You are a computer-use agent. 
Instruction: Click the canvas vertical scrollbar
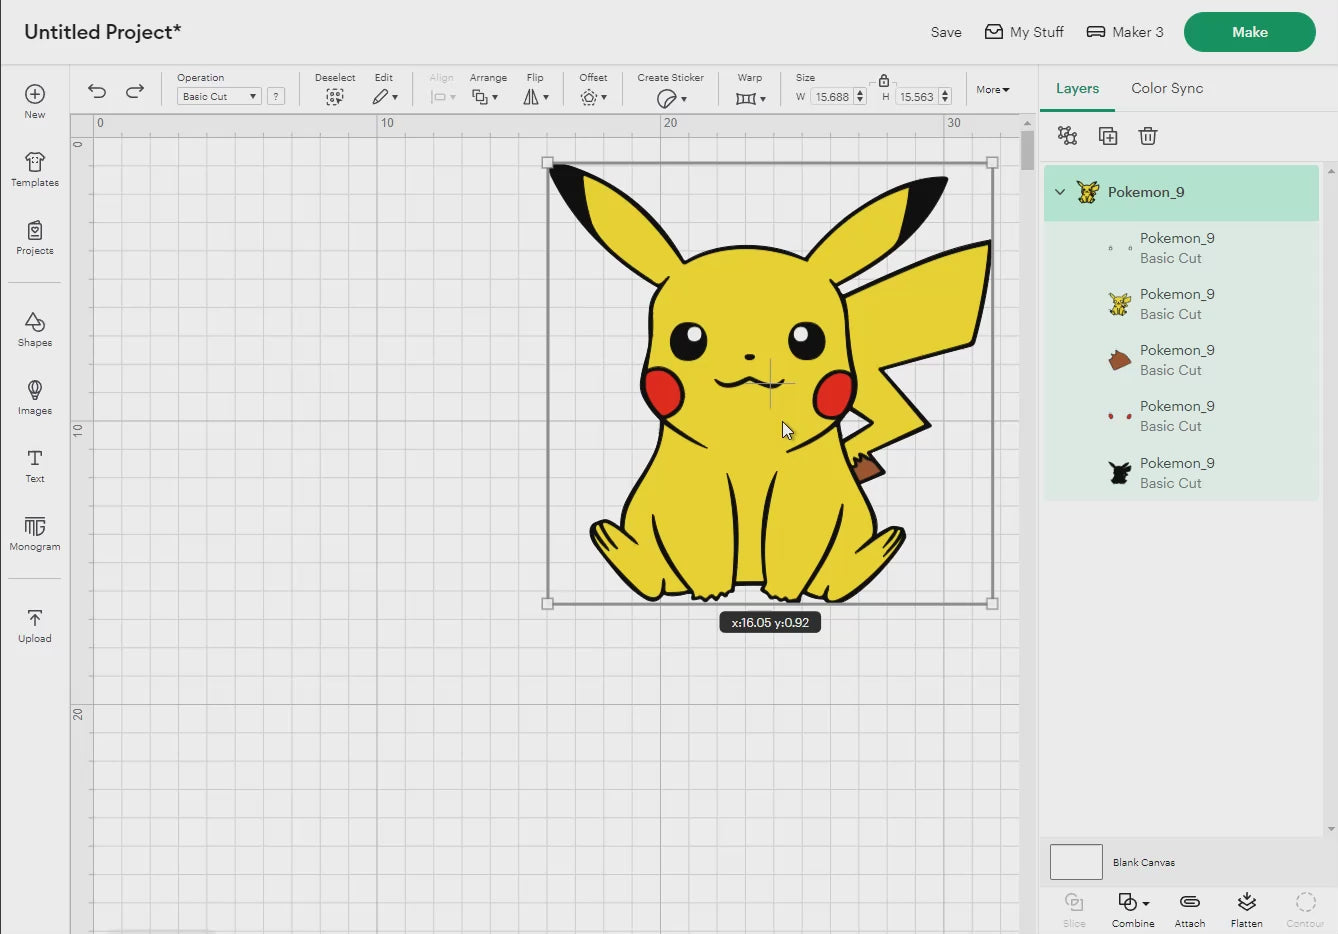[x=1027, y=150]
